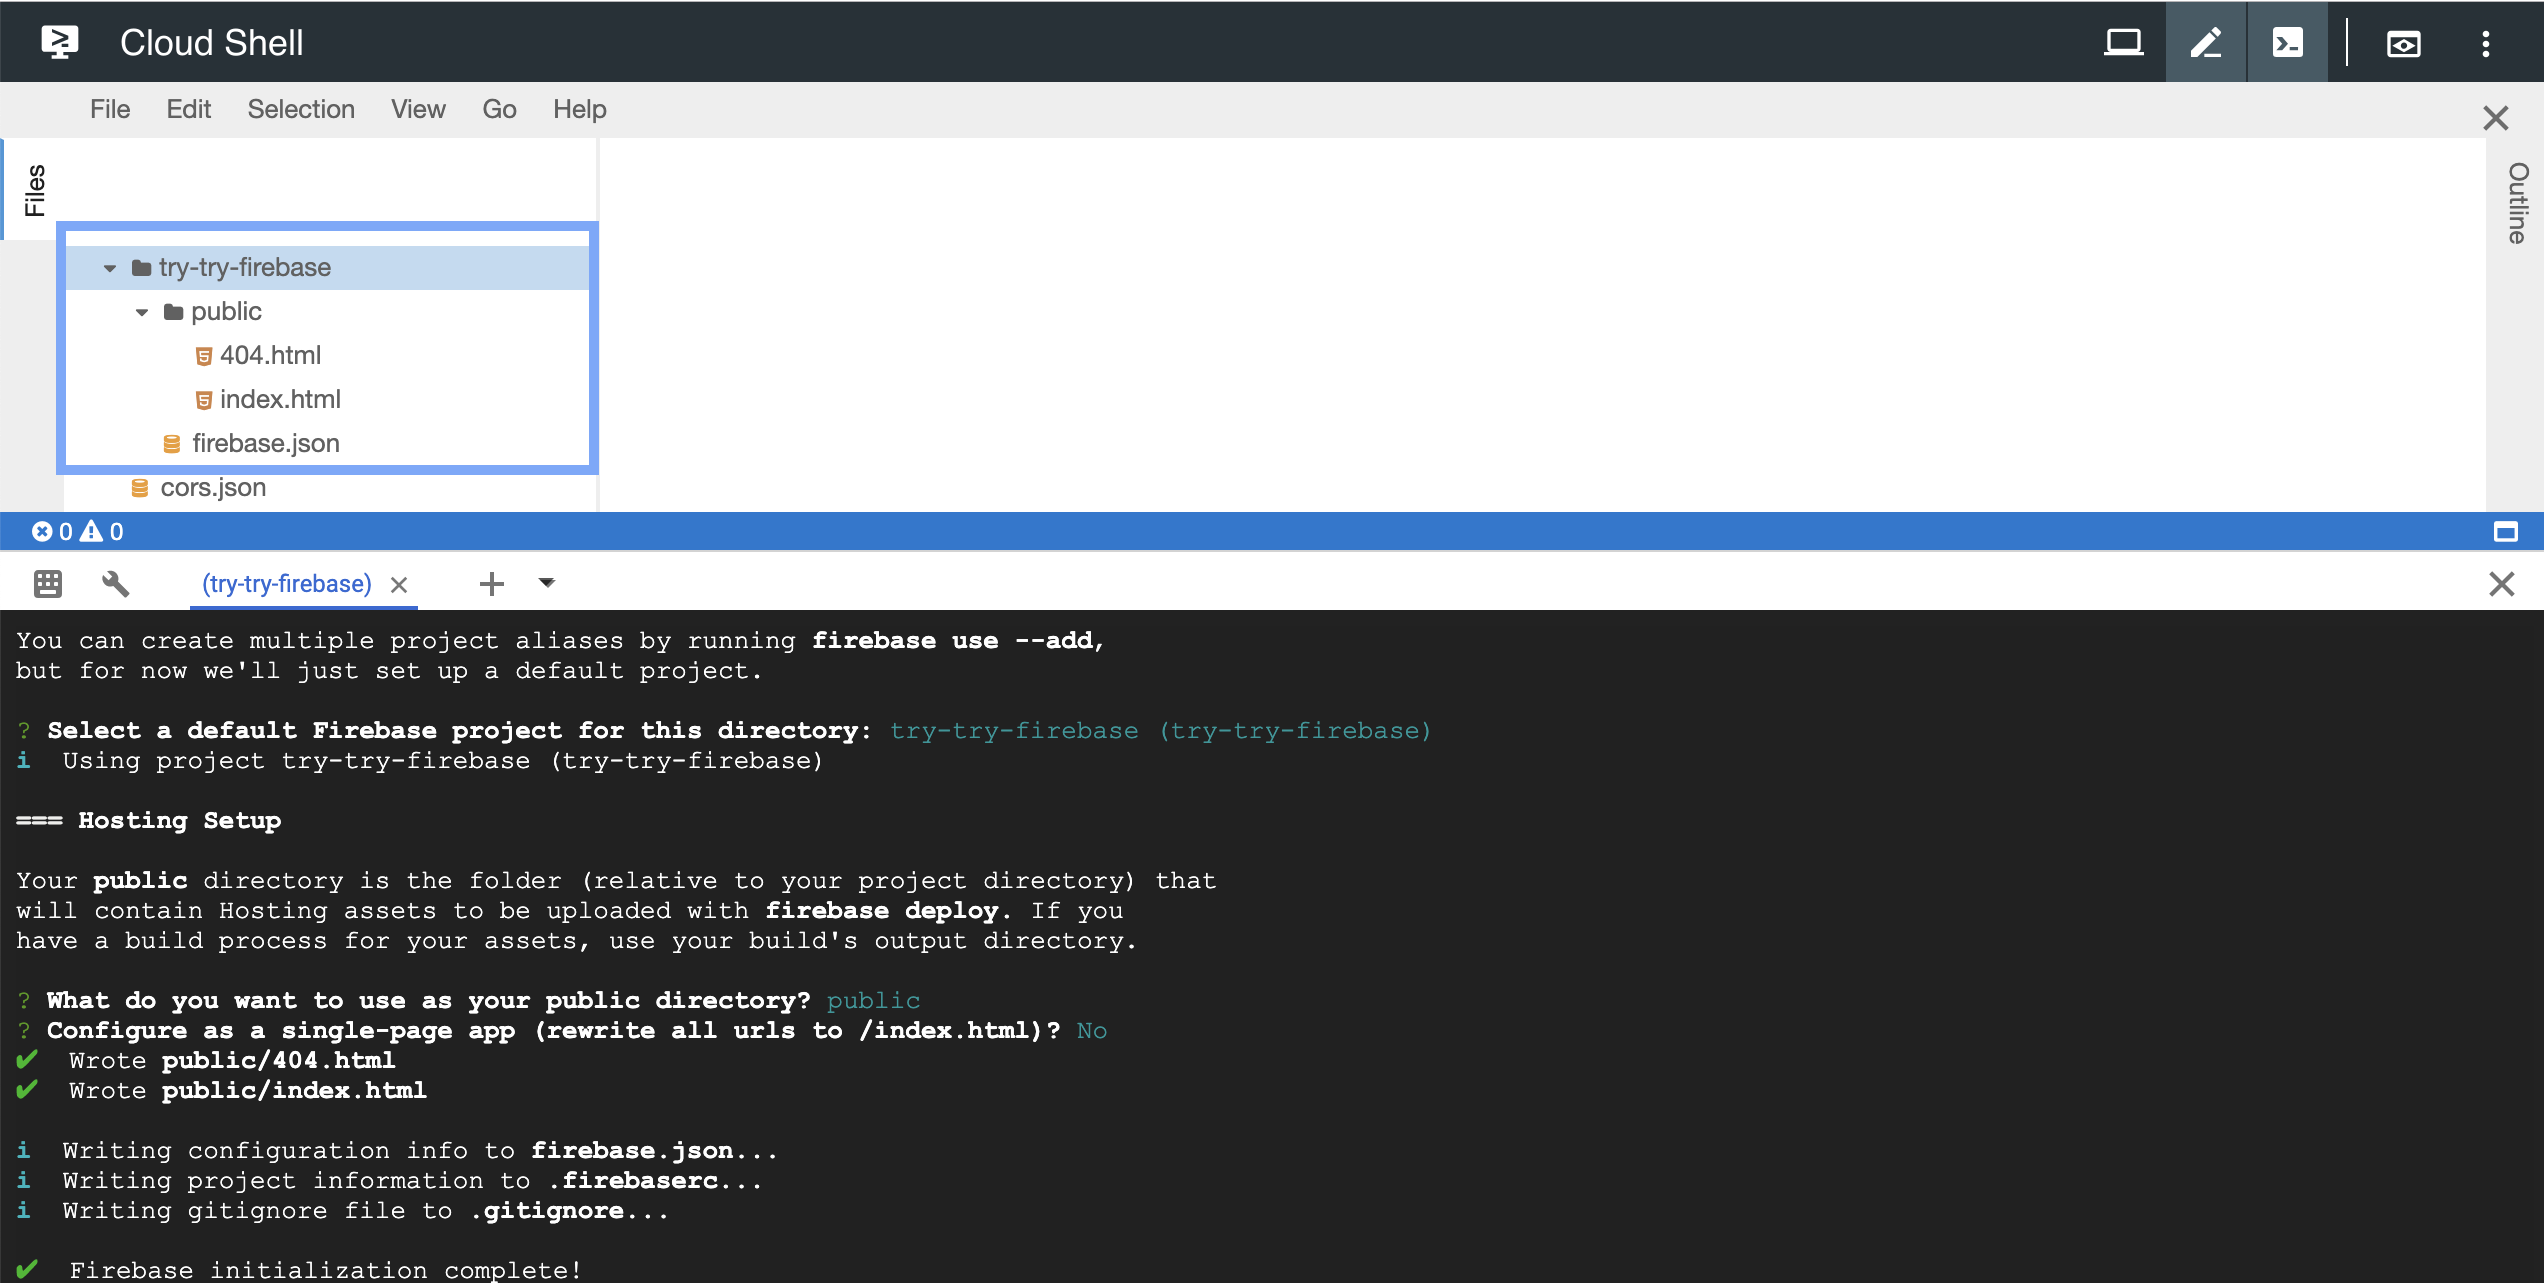The width and height of the screenshot is (2544, 1283).
Task: Toggle the Files side panel
Action: (x=35, y=189)
